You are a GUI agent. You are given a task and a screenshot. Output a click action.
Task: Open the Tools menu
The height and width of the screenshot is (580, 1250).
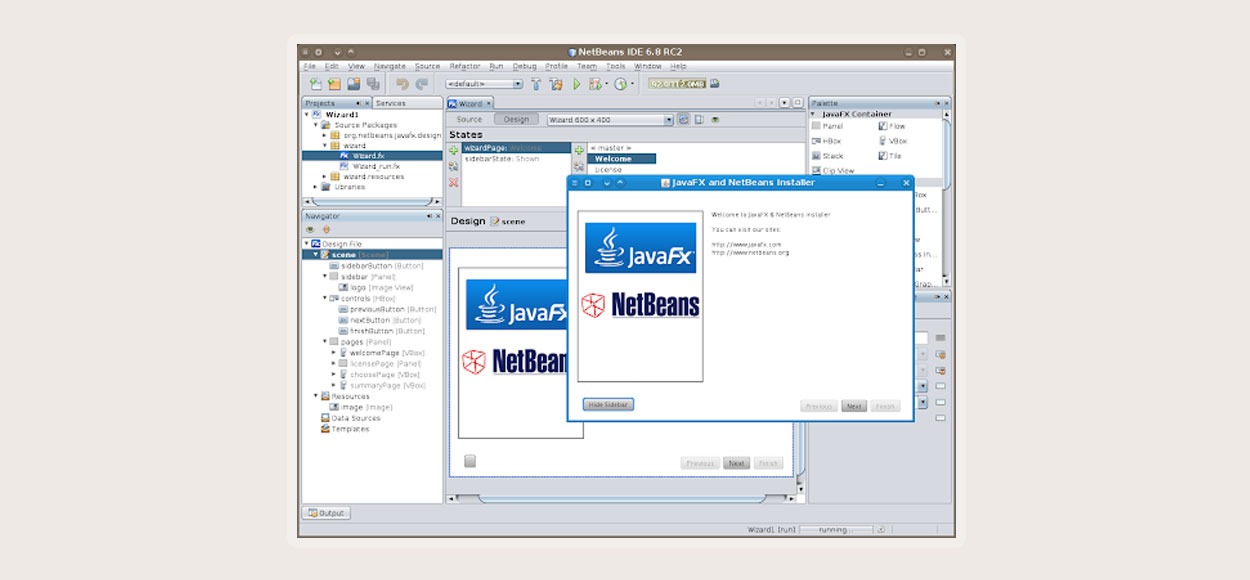tap(616, 66)
